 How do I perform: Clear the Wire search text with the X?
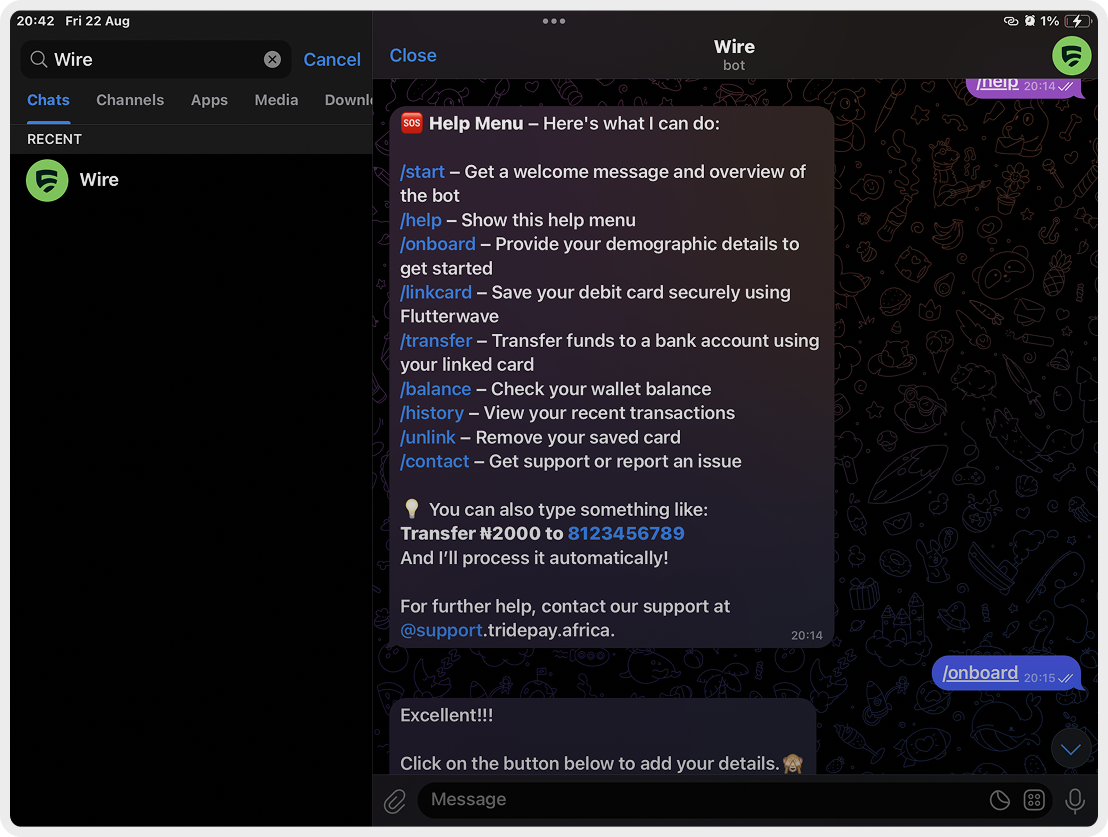[272, 58]
